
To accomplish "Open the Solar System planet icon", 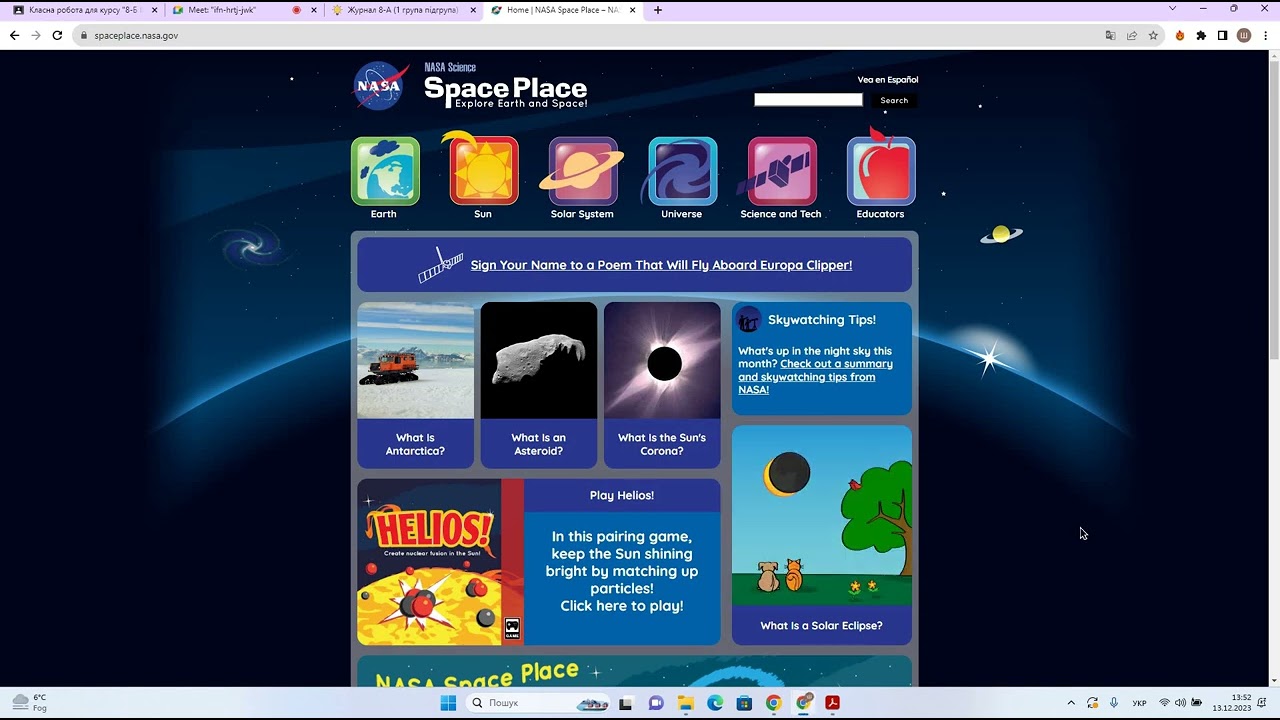I will (x=583, y=171).
